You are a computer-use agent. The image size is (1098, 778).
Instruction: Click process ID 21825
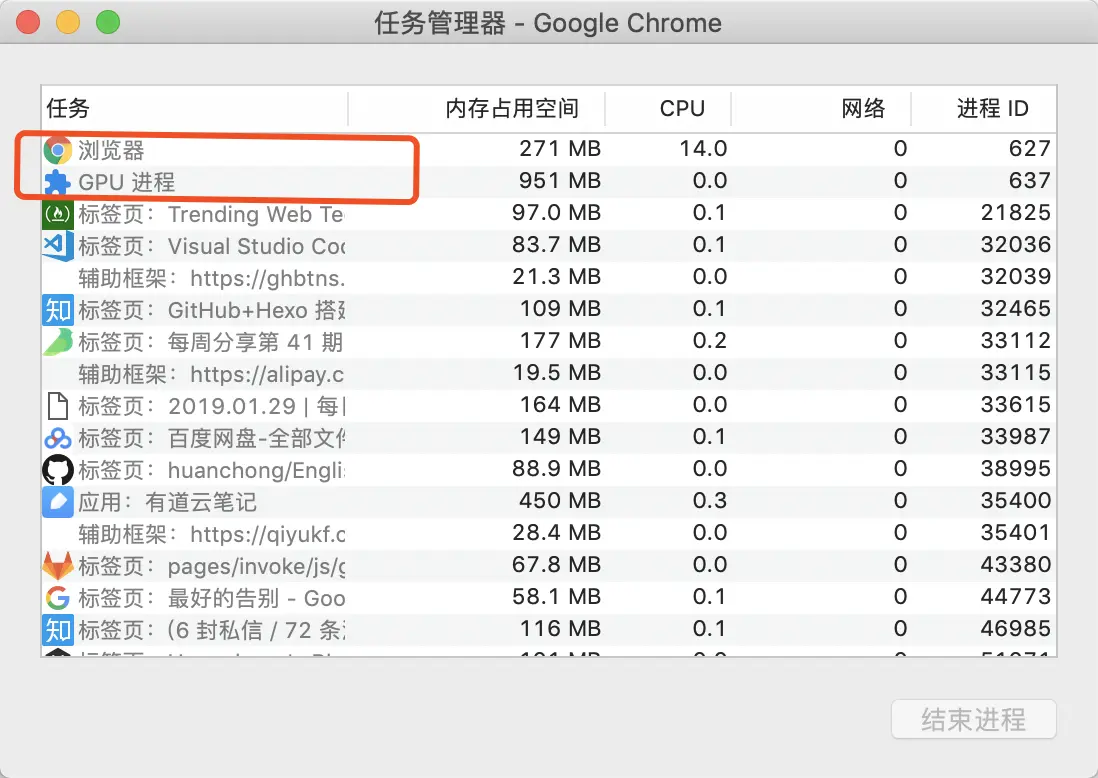coord(1015,213)
